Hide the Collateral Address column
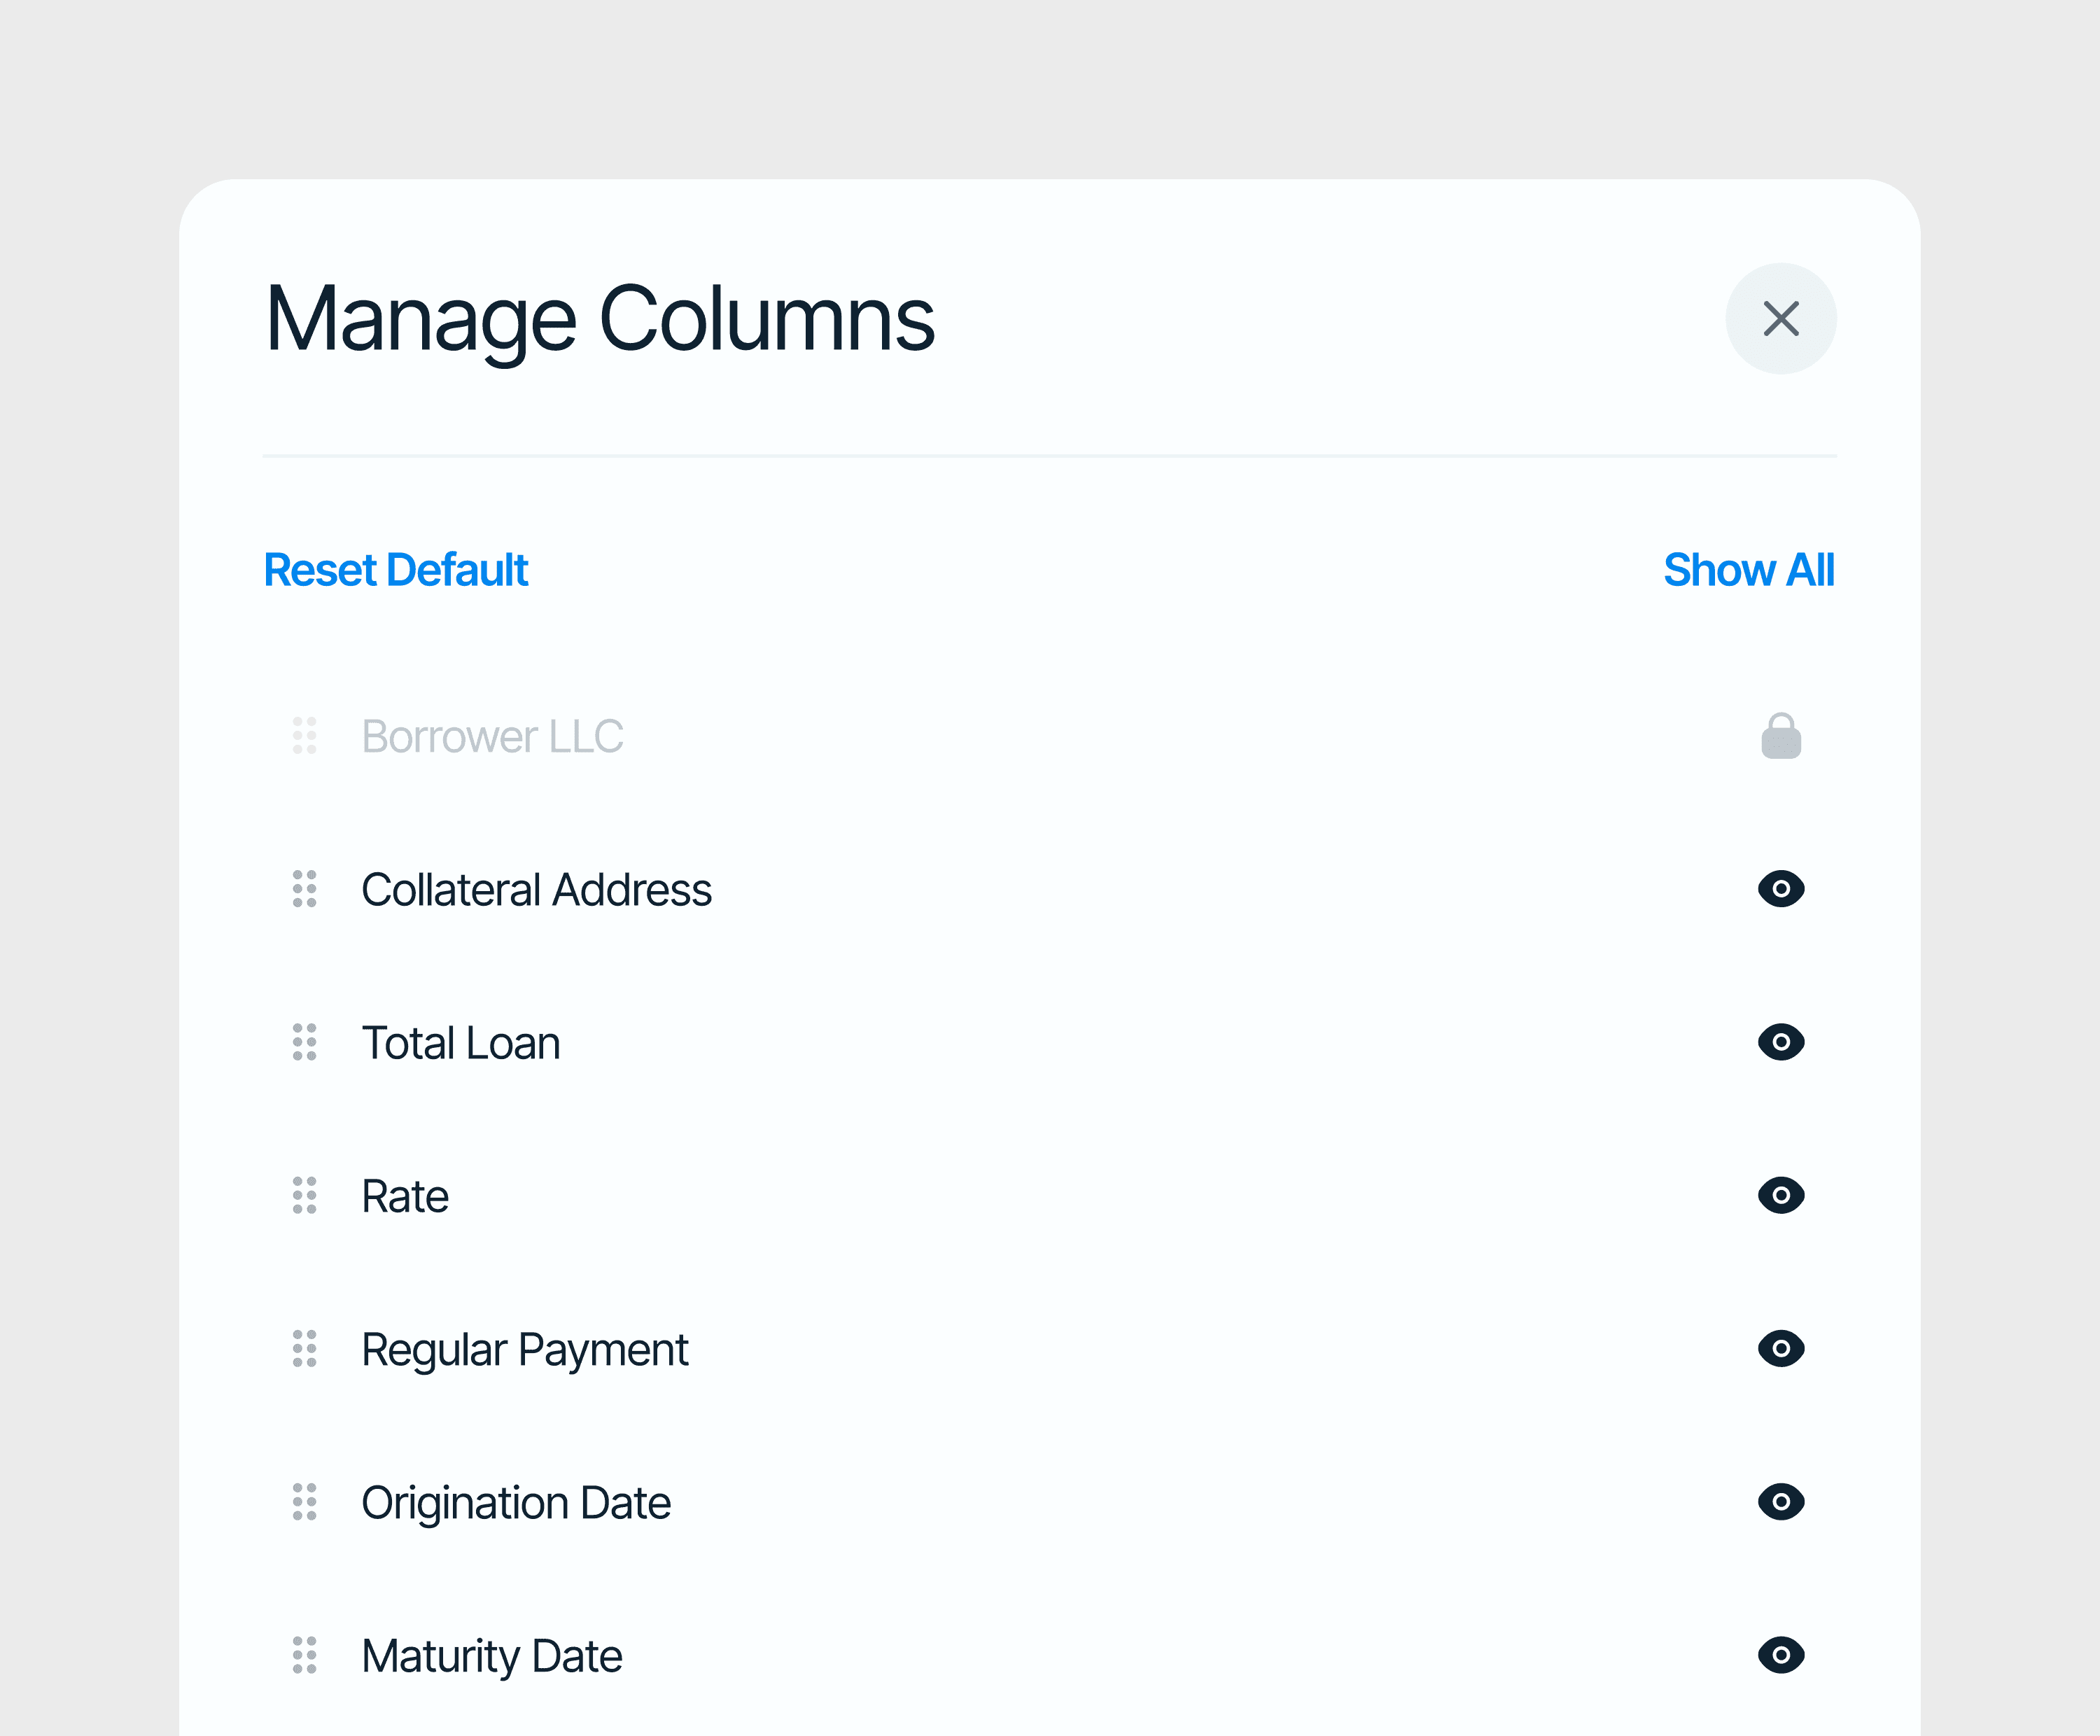Viewport: 2100px width, 1736px height. (1780, 889)
